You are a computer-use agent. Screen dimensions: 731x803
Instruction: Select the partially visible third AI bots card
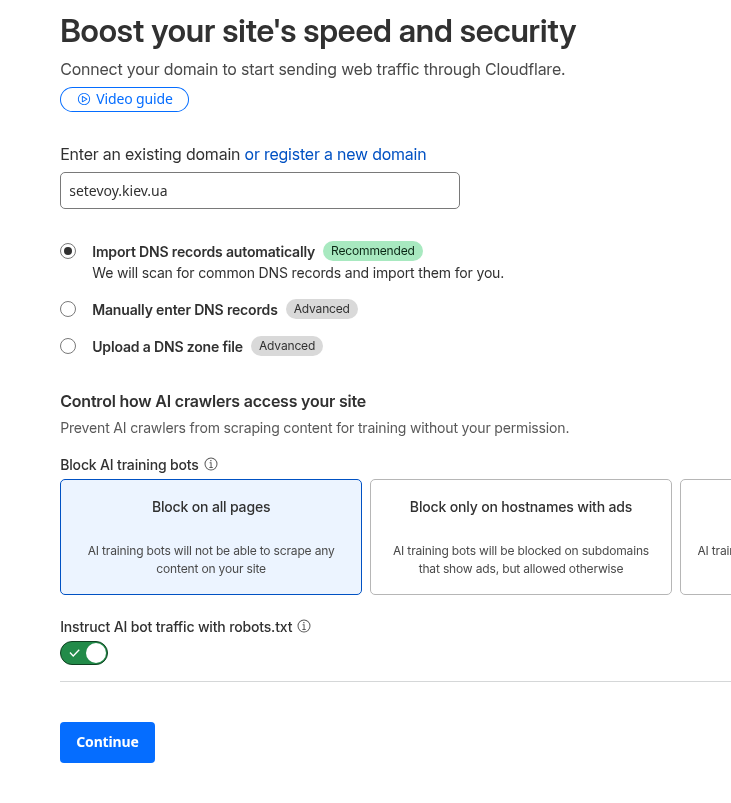point(708,537)
